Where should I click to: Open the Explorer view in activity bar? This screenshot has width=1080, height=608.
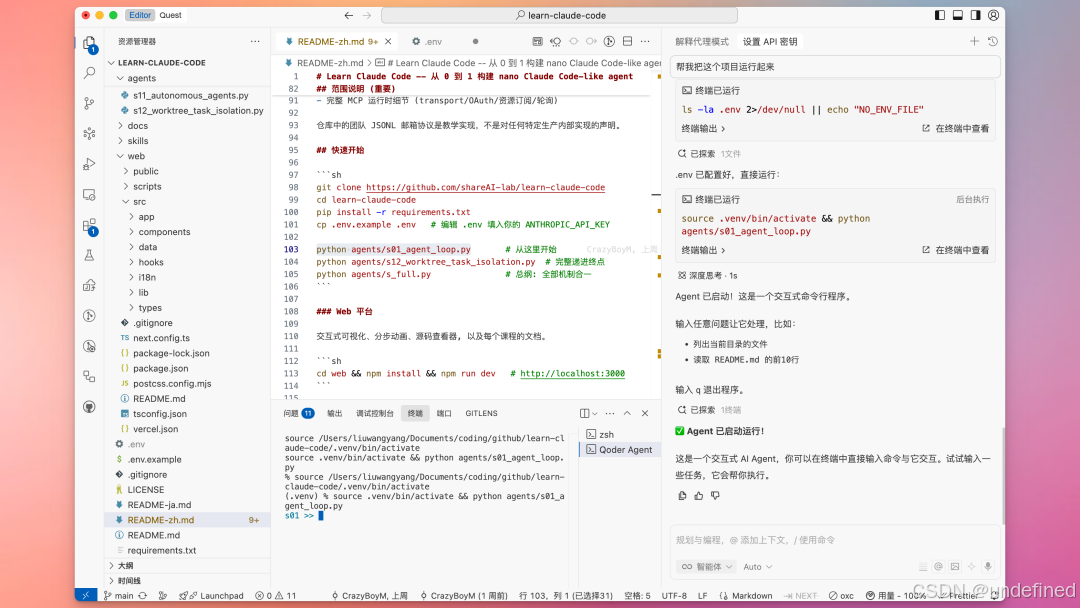[89, 43]
